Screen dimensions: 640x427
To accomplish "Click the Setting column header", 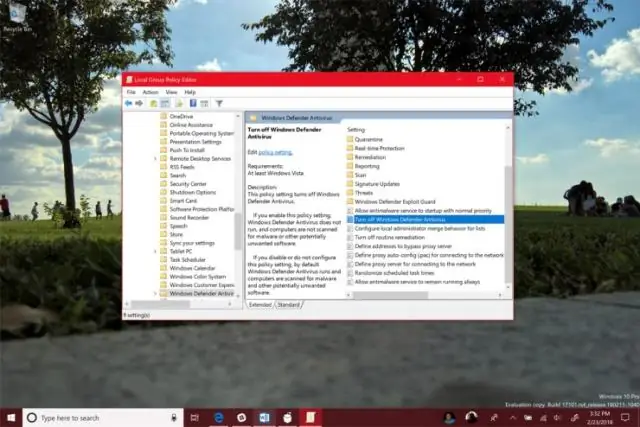I will tap(356, 129).
